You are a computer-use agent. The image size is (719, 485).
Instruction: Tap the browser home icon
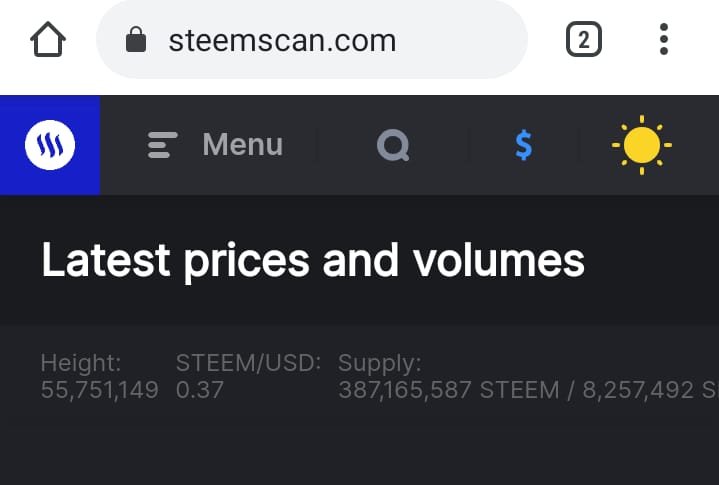pos(48,40)
